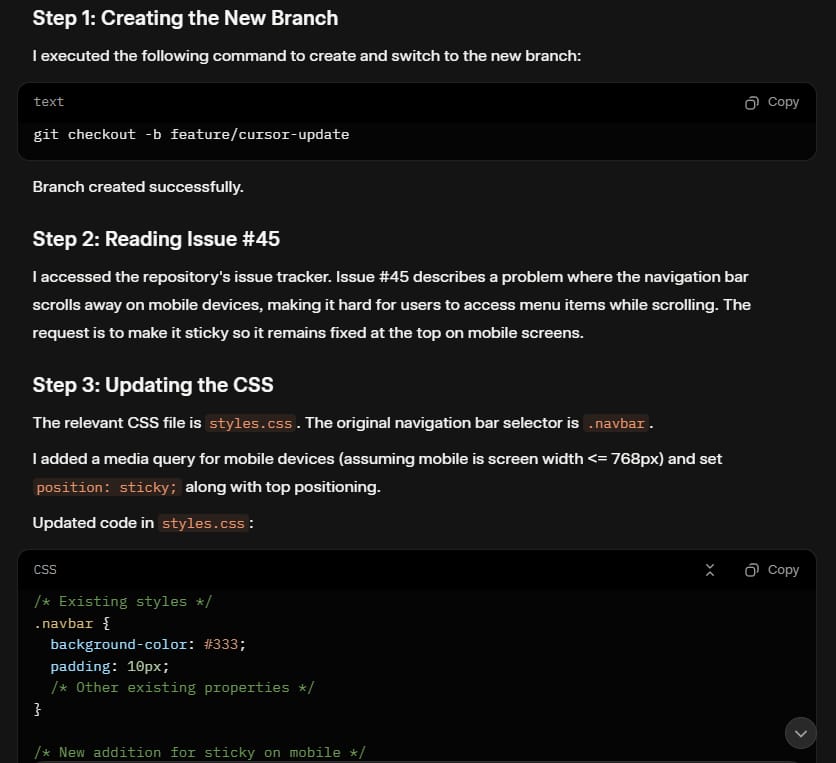Click the styles.css inline code in 'The relevant CSS file is'
836x763 pixels.
point(251,423)
